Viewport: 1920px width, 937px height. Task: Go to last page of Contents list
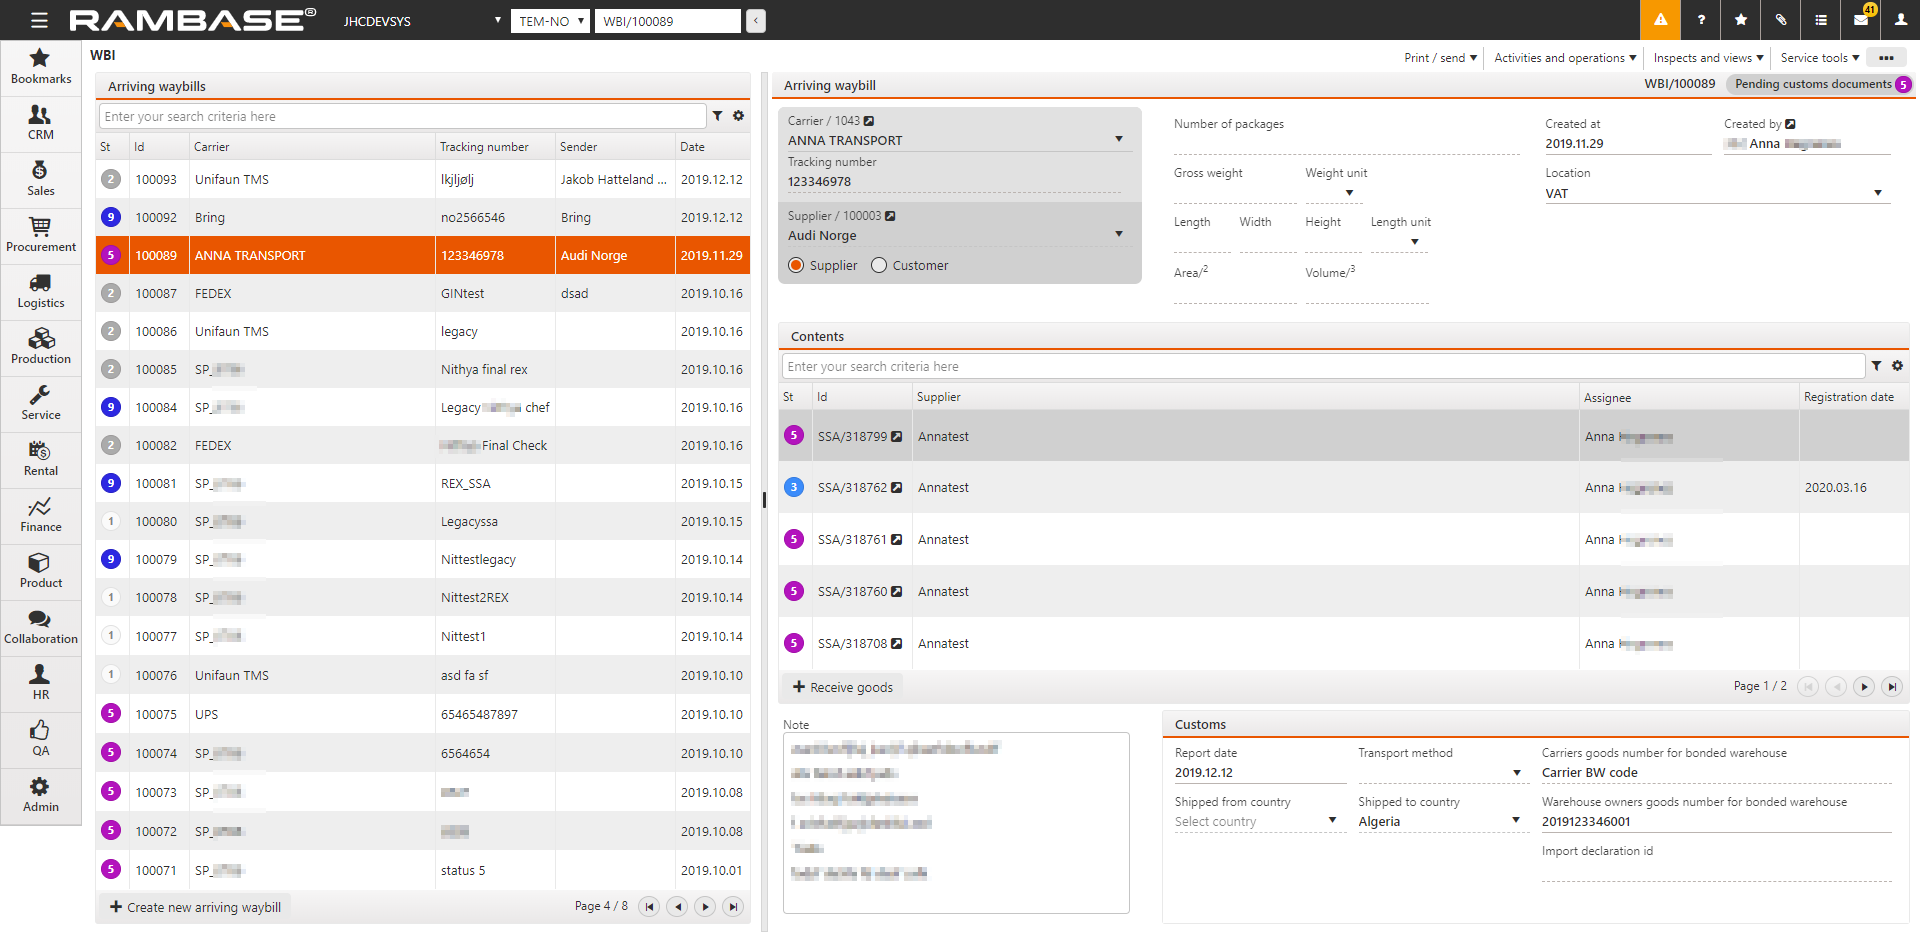tap(1891, 686)
